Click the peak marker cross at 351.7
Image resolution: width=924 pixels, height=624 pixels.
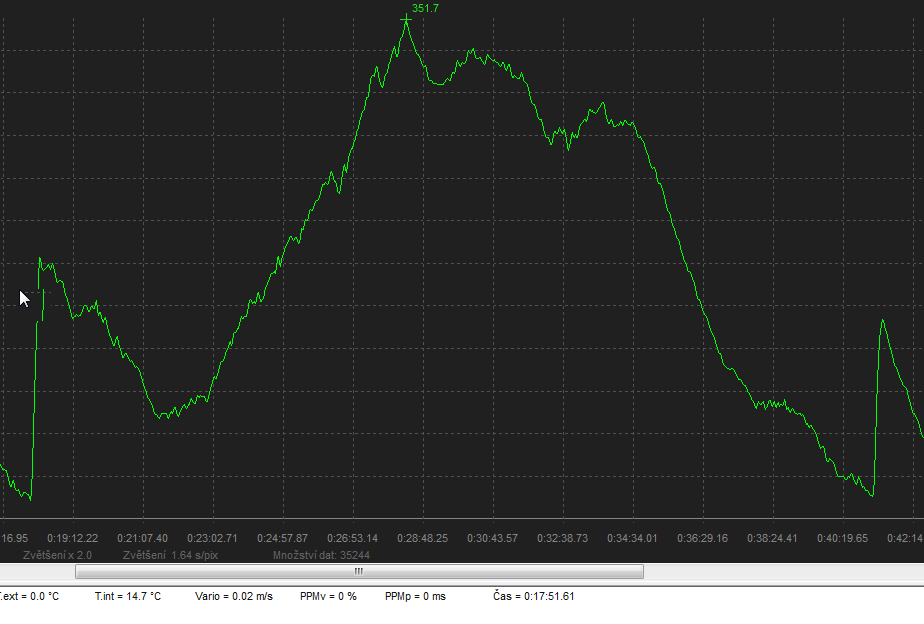[x=406, y=19]
